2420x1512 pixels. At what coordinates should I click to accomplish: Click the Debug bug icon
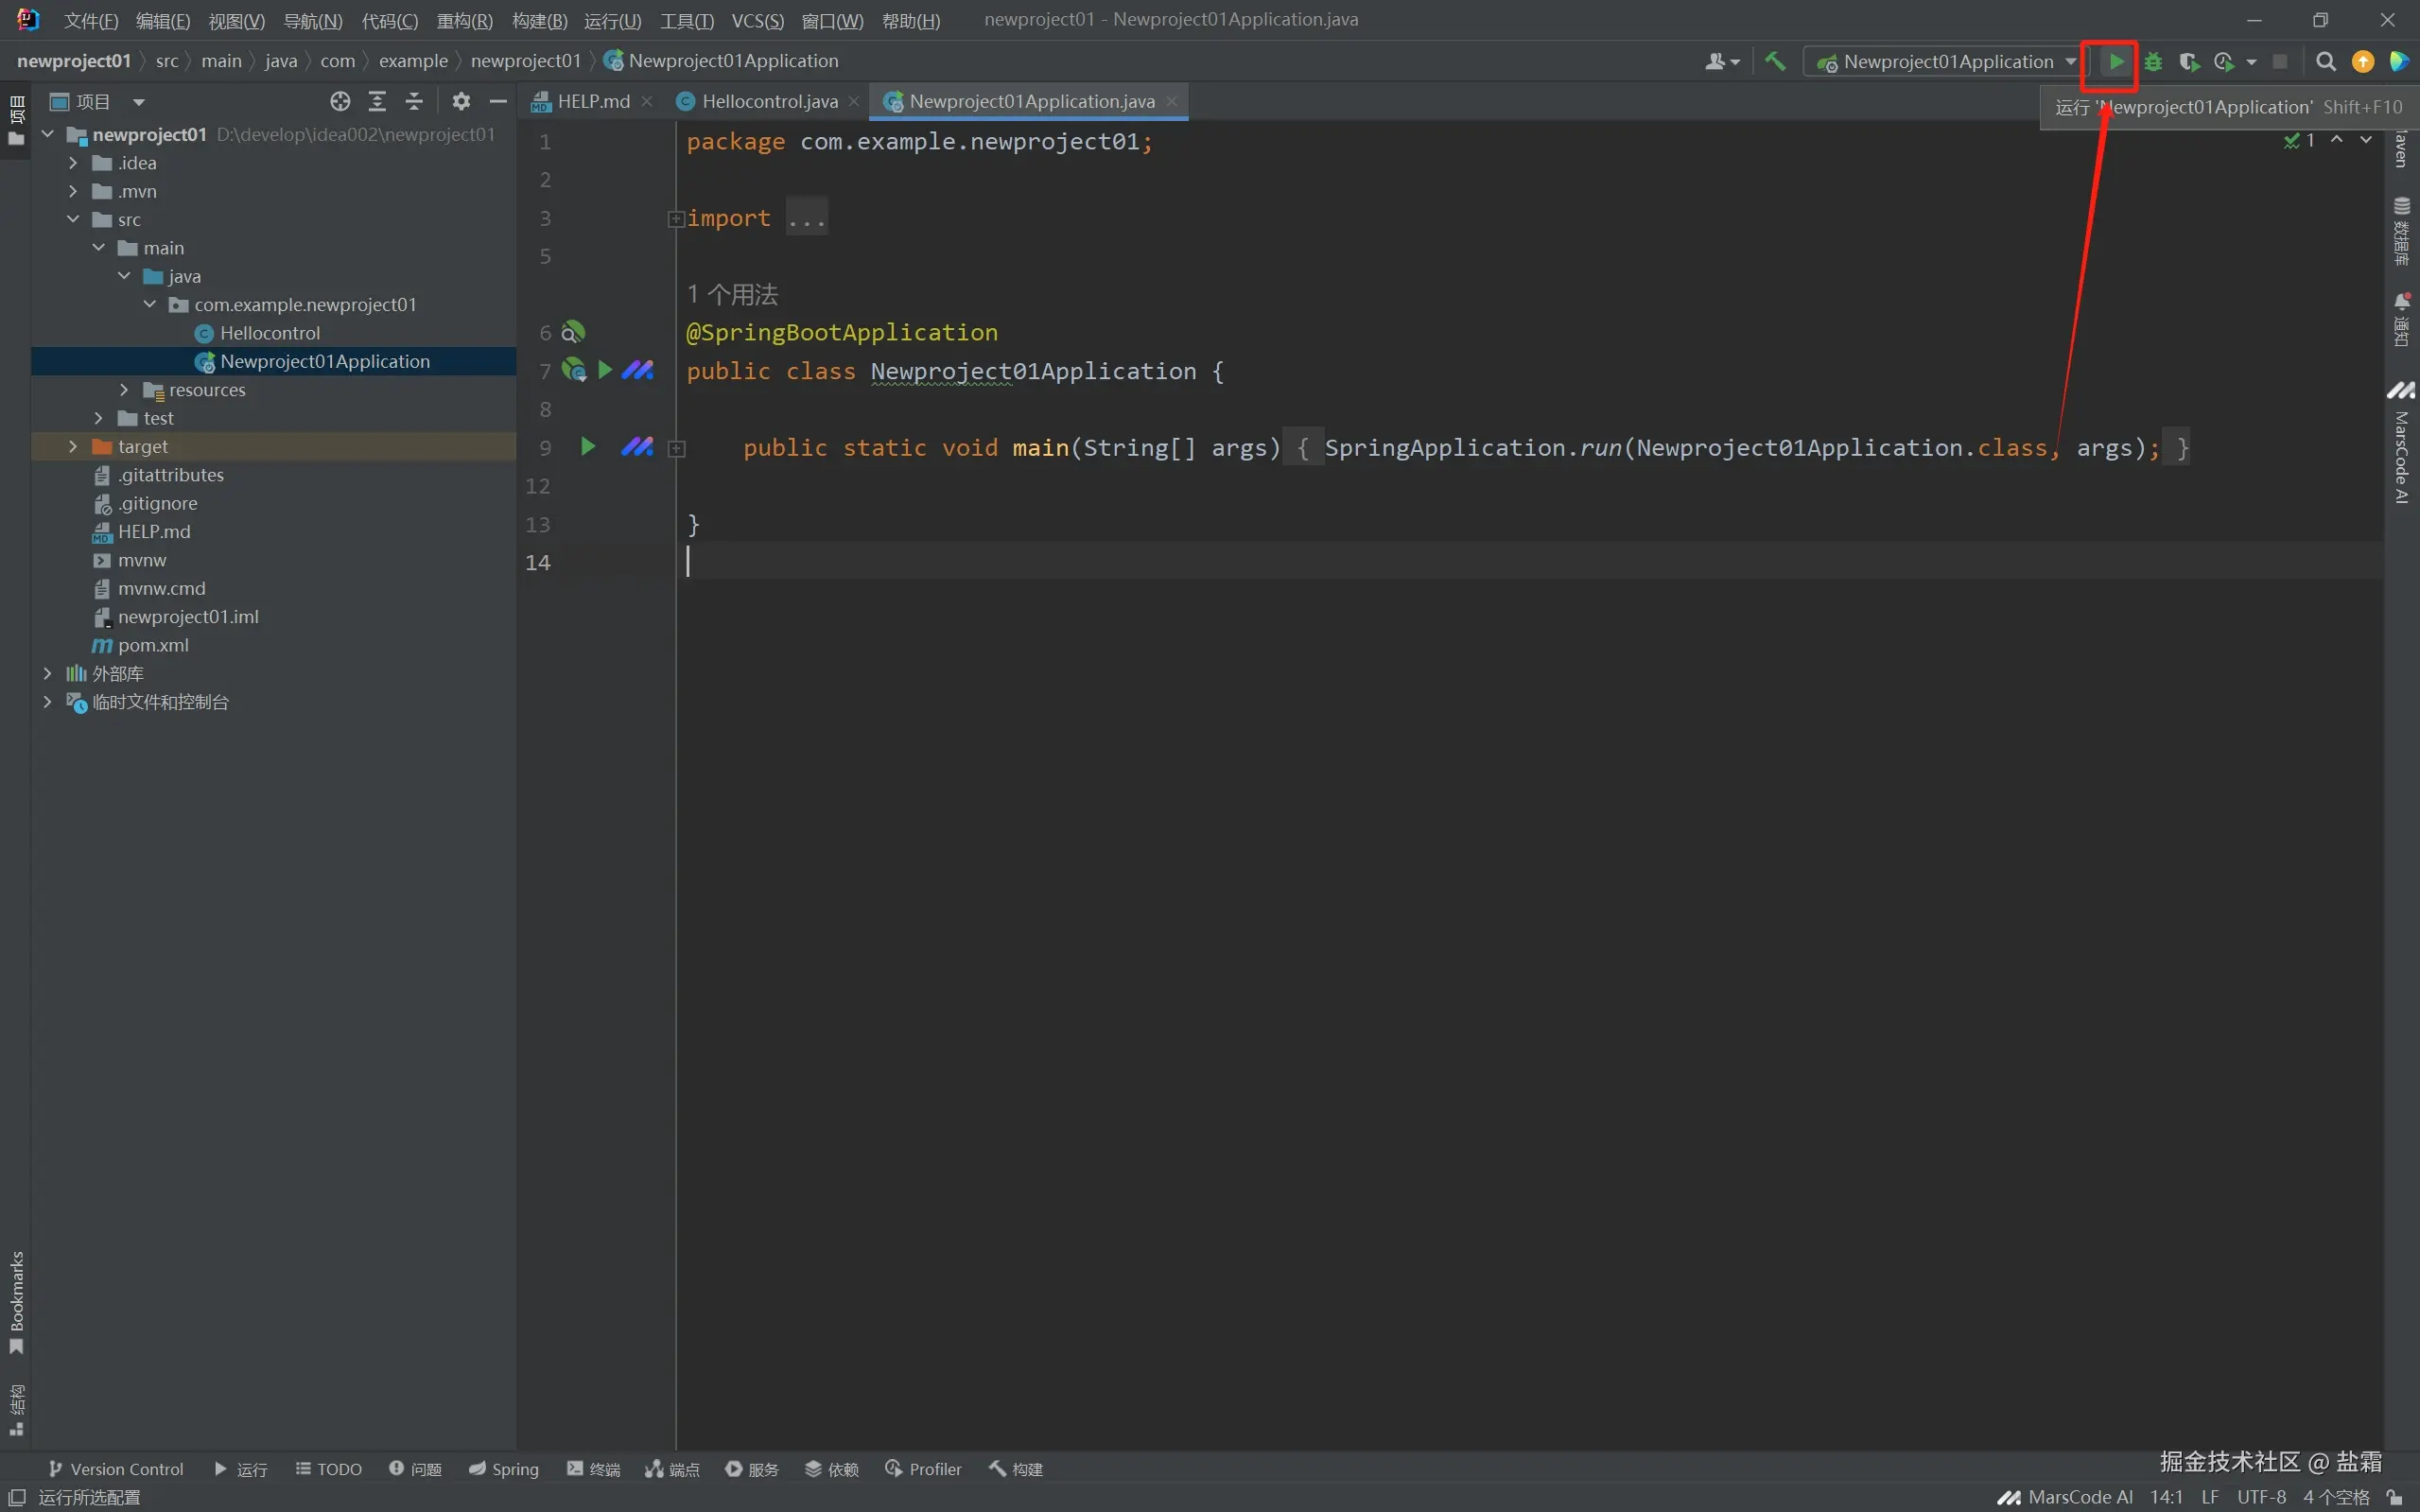pyautogui.click(x=2153, y=62)
